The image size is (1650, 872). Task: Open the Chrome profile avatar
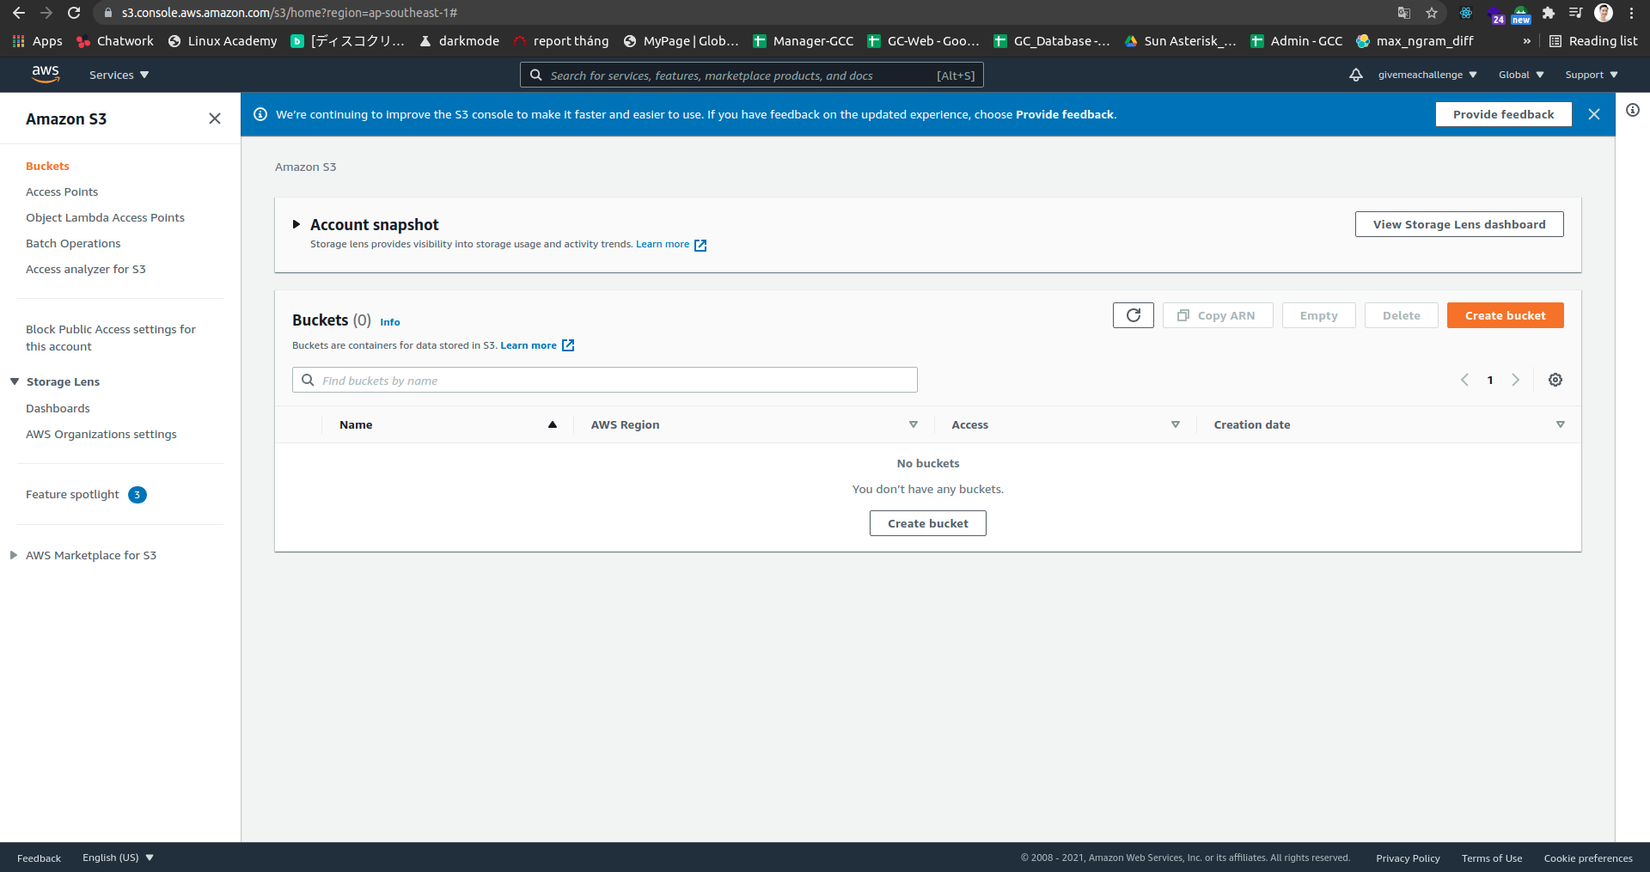[x=1603, y=13]
